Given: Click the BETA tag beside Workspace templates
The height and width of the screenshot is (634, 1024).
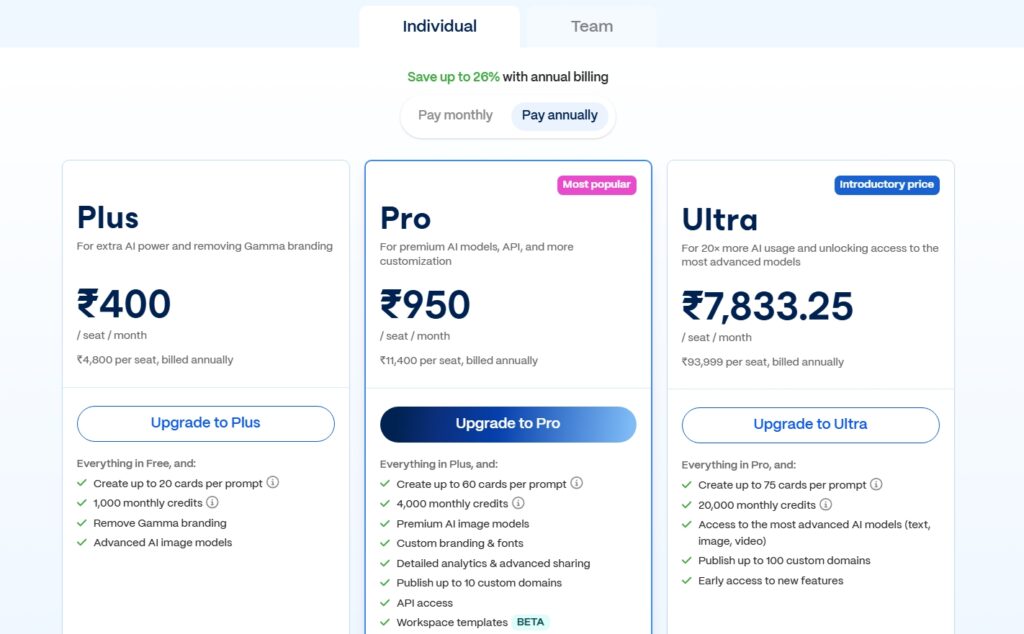Looking at the screenshot, I should [531, 622].
